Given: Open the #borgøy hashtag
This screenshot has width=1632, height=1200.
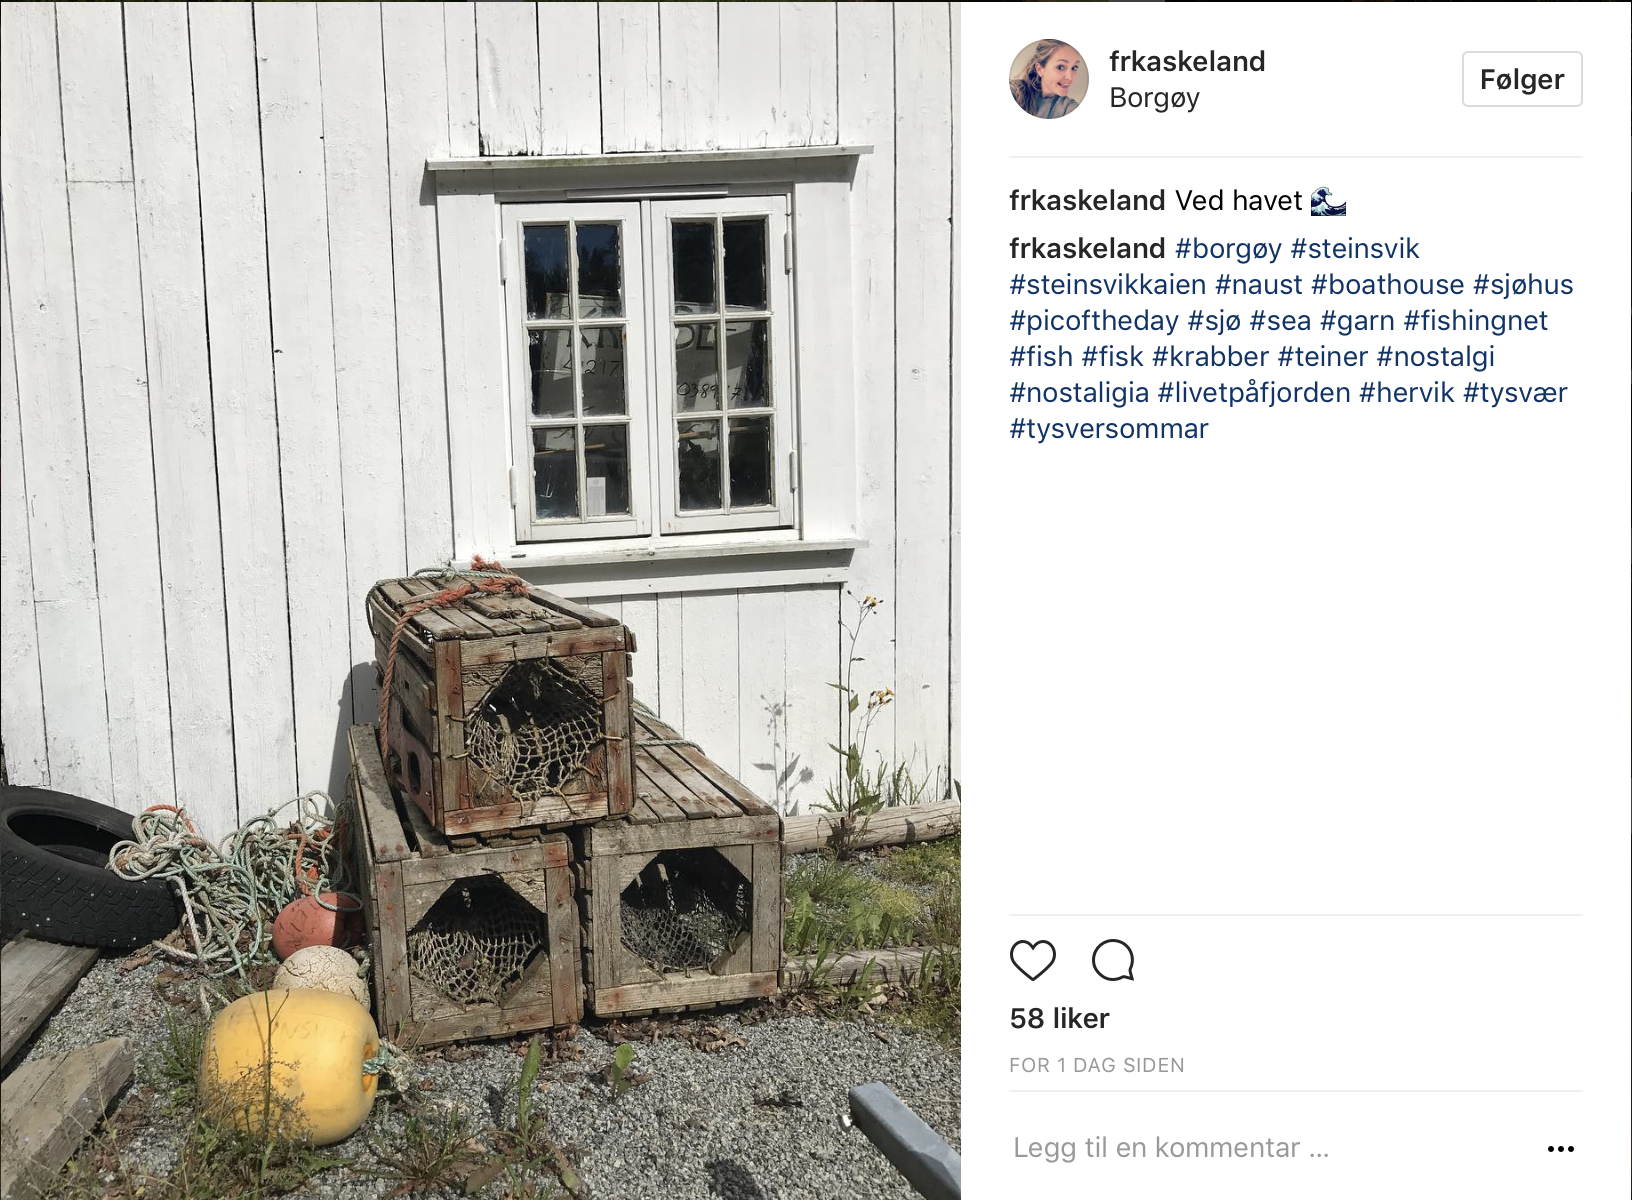Looking at the screenshot, I should pyautogui.click(x=1228, y=249).
